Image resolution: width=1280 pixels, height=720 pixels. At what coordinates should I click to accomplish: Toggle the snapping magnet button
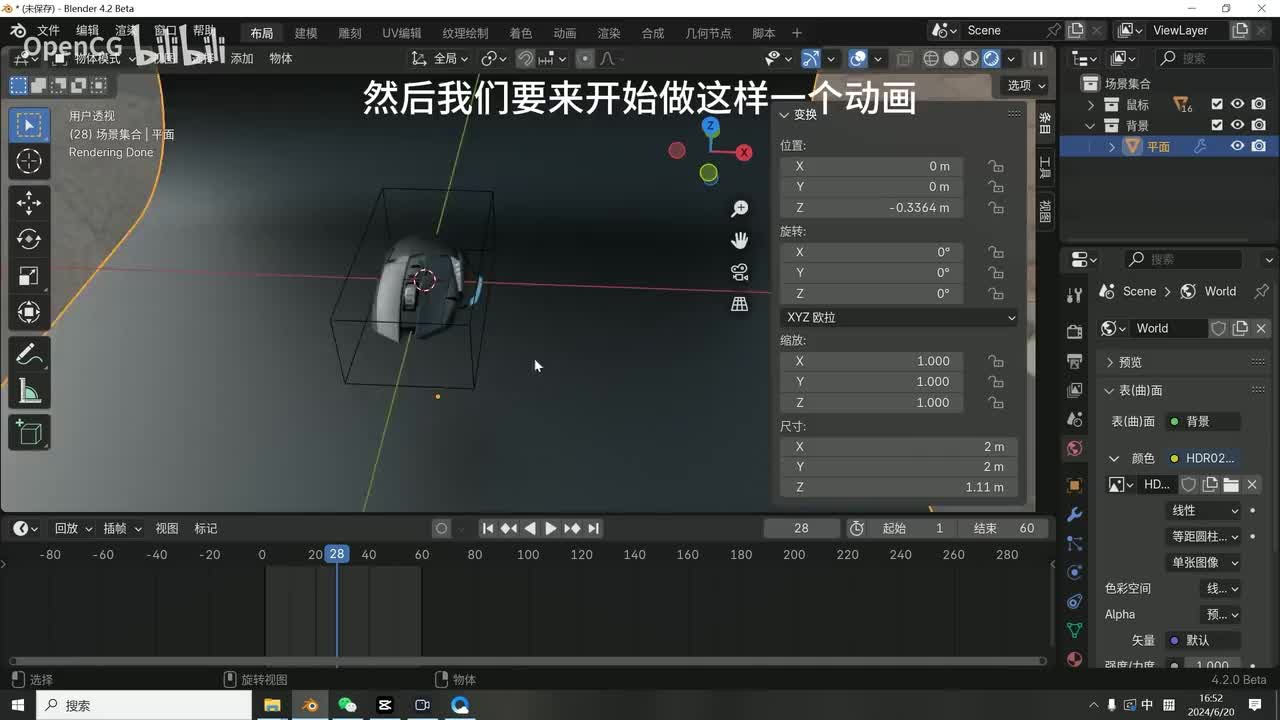coord(525,58)
